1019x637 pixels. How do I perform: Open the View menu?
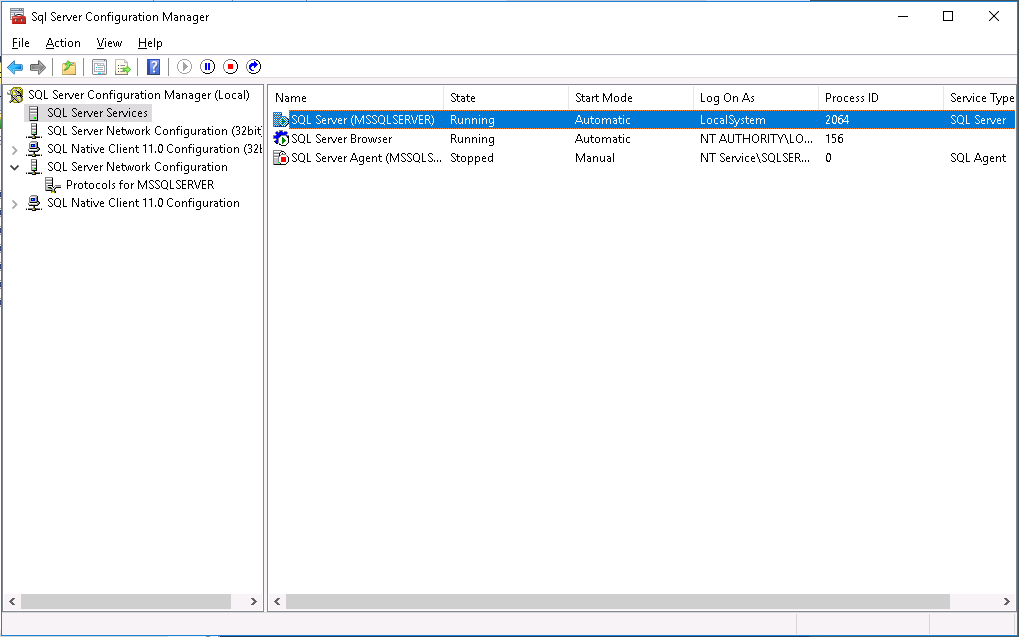tap(109, 43)
